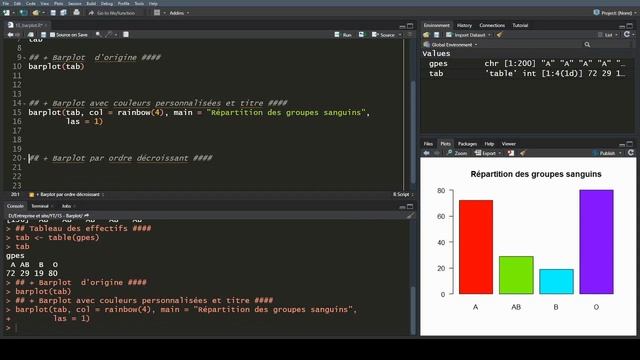
Task: Click the Environment search magnifier
Action: pos(587,44)
